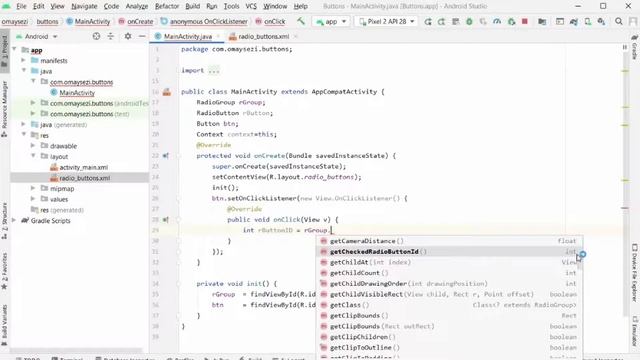Image resolution: width=640 pixels, height=360 pixels.
Task: Switch to the MainActivity.java editor tab
Action: tap(187, 36)
